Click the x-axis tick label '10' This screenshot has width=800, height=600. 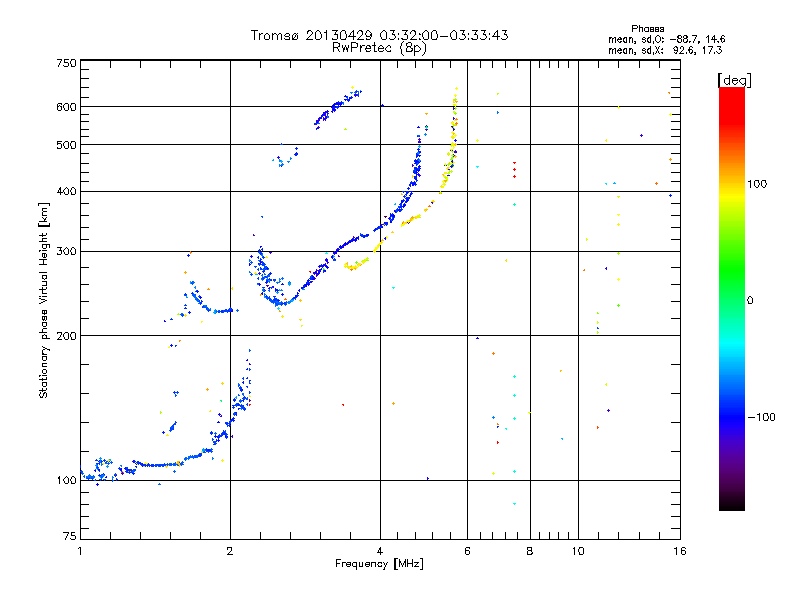[578, 551]
